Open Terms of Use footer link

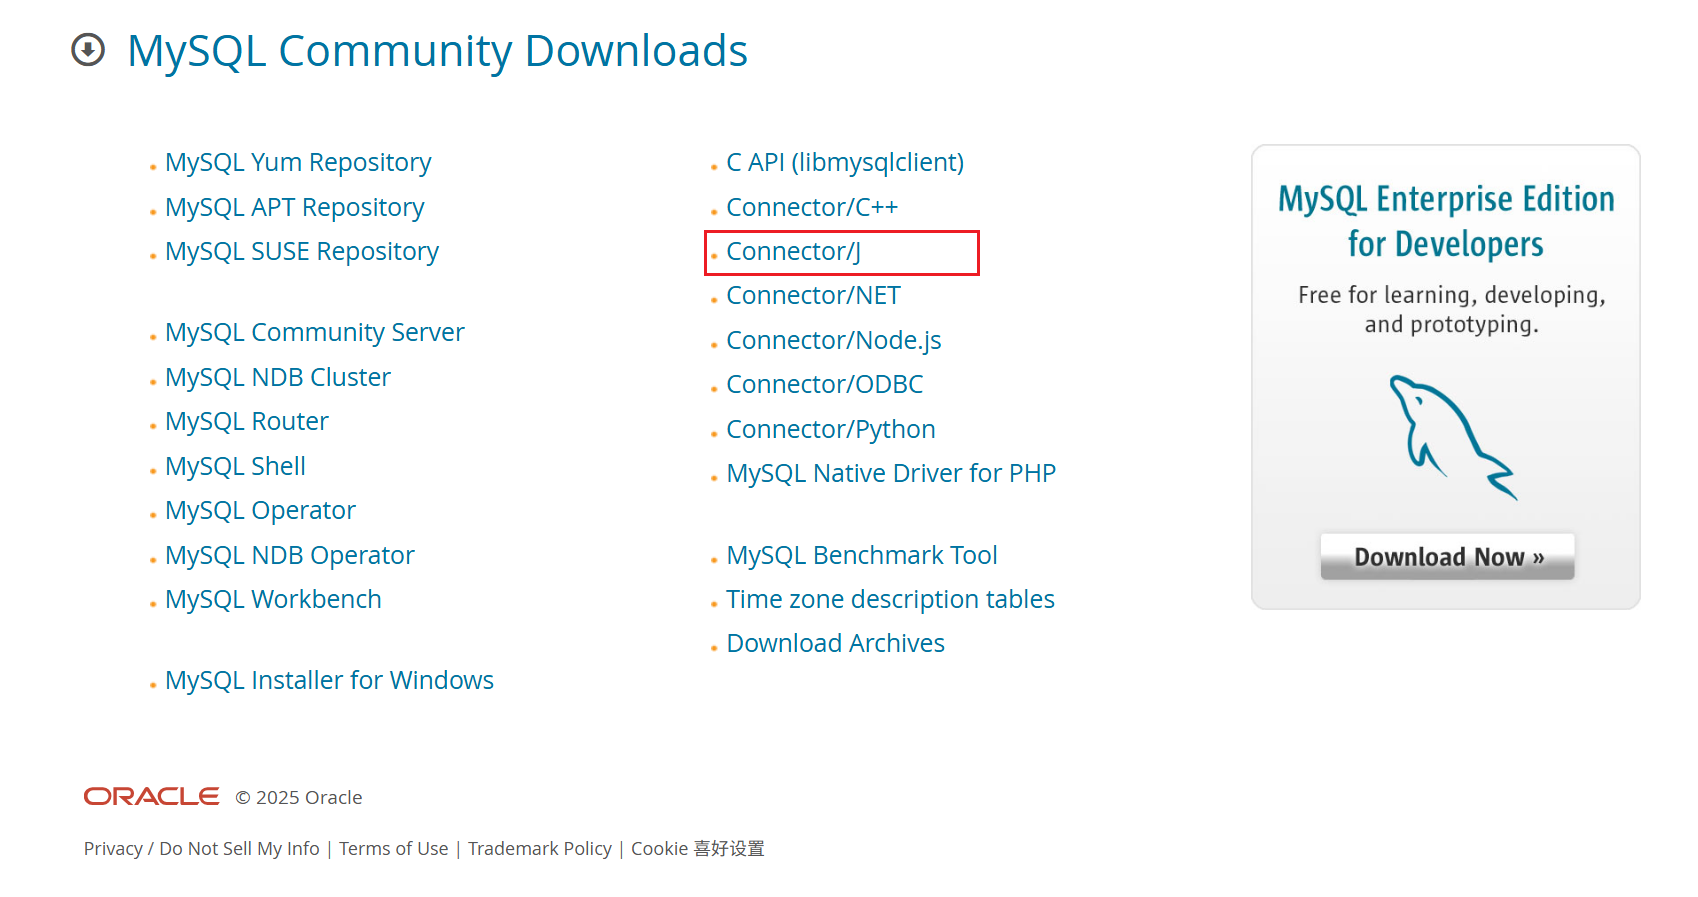pyautogui.click(x=394, y=848)
